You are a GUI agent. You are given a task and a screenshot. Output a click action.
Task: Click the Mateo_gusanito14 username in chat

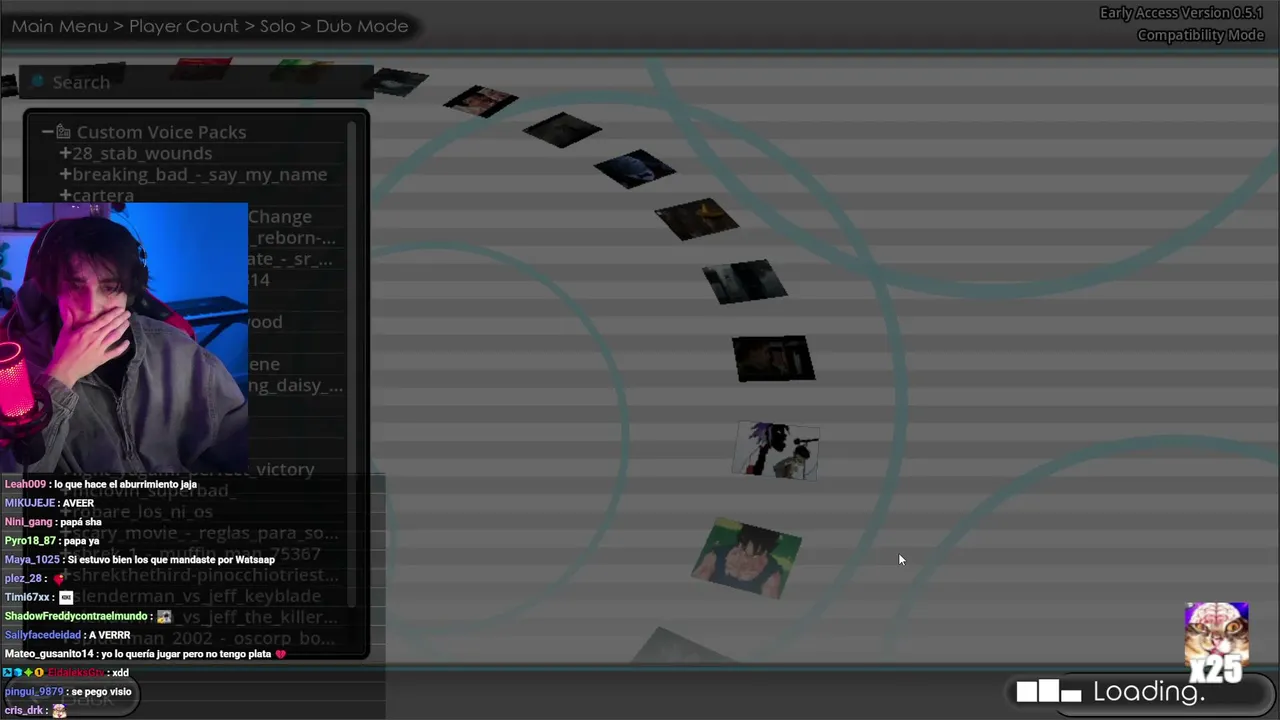49,654
